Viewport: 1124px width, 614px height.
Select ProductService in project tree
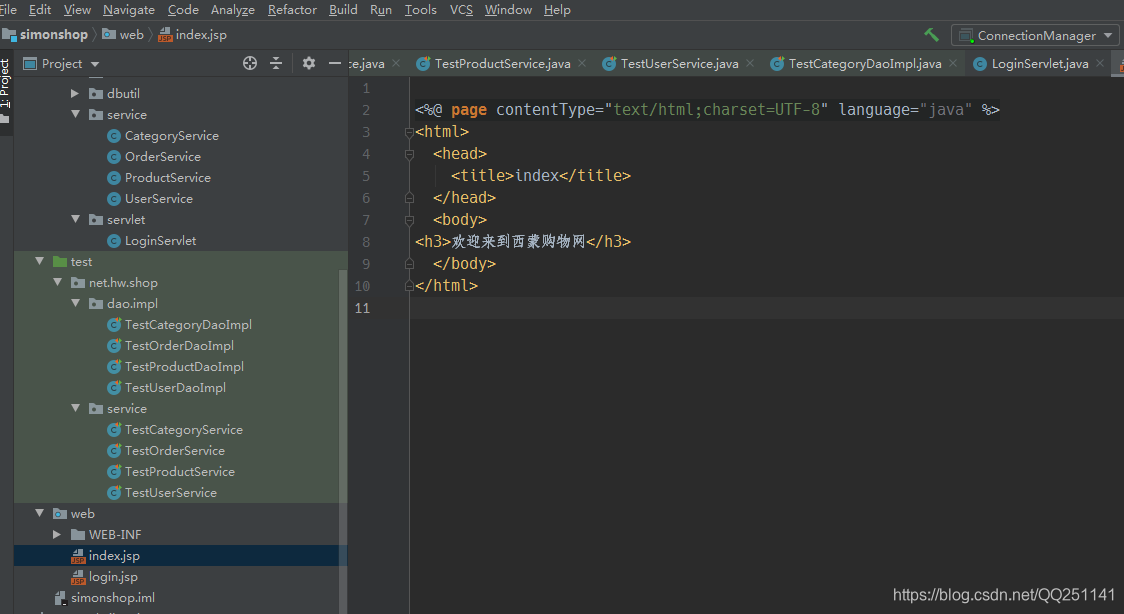click(168, 178)
